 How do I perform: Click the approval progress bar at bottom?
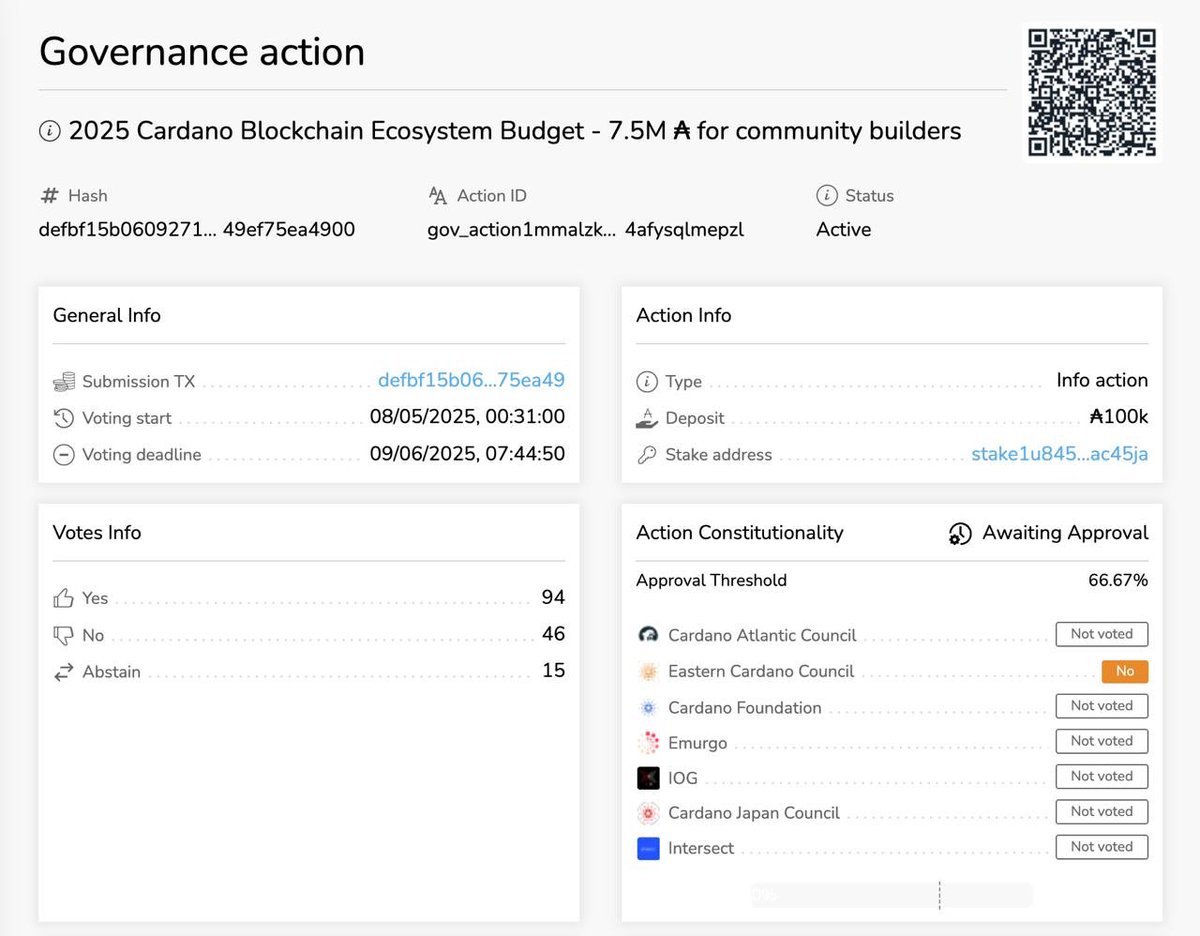(x=892, y=895)
